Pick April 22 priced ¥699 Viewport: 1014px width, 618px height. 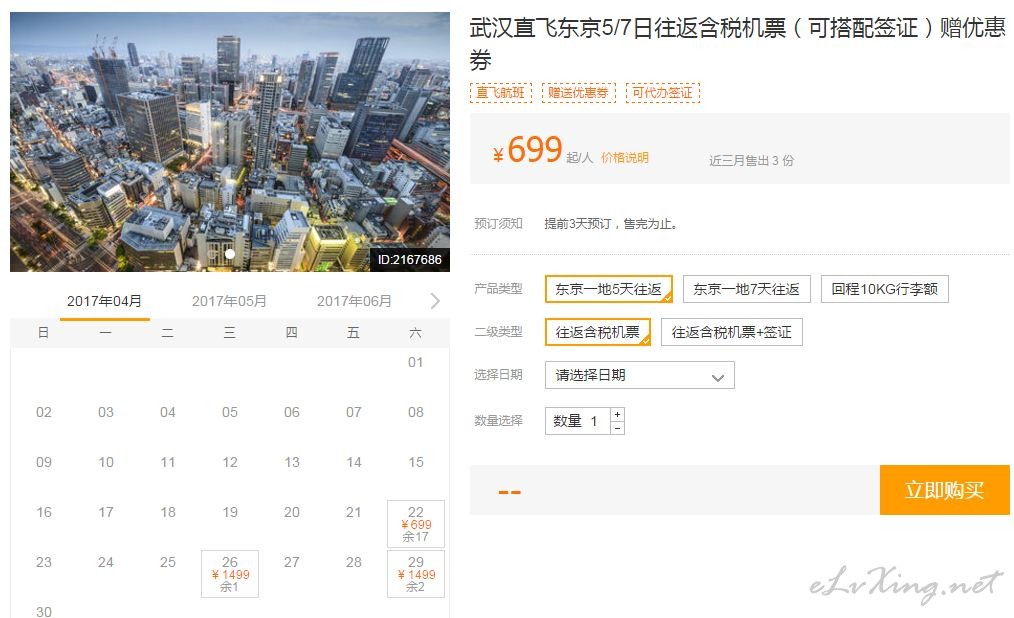click(416, 524)
